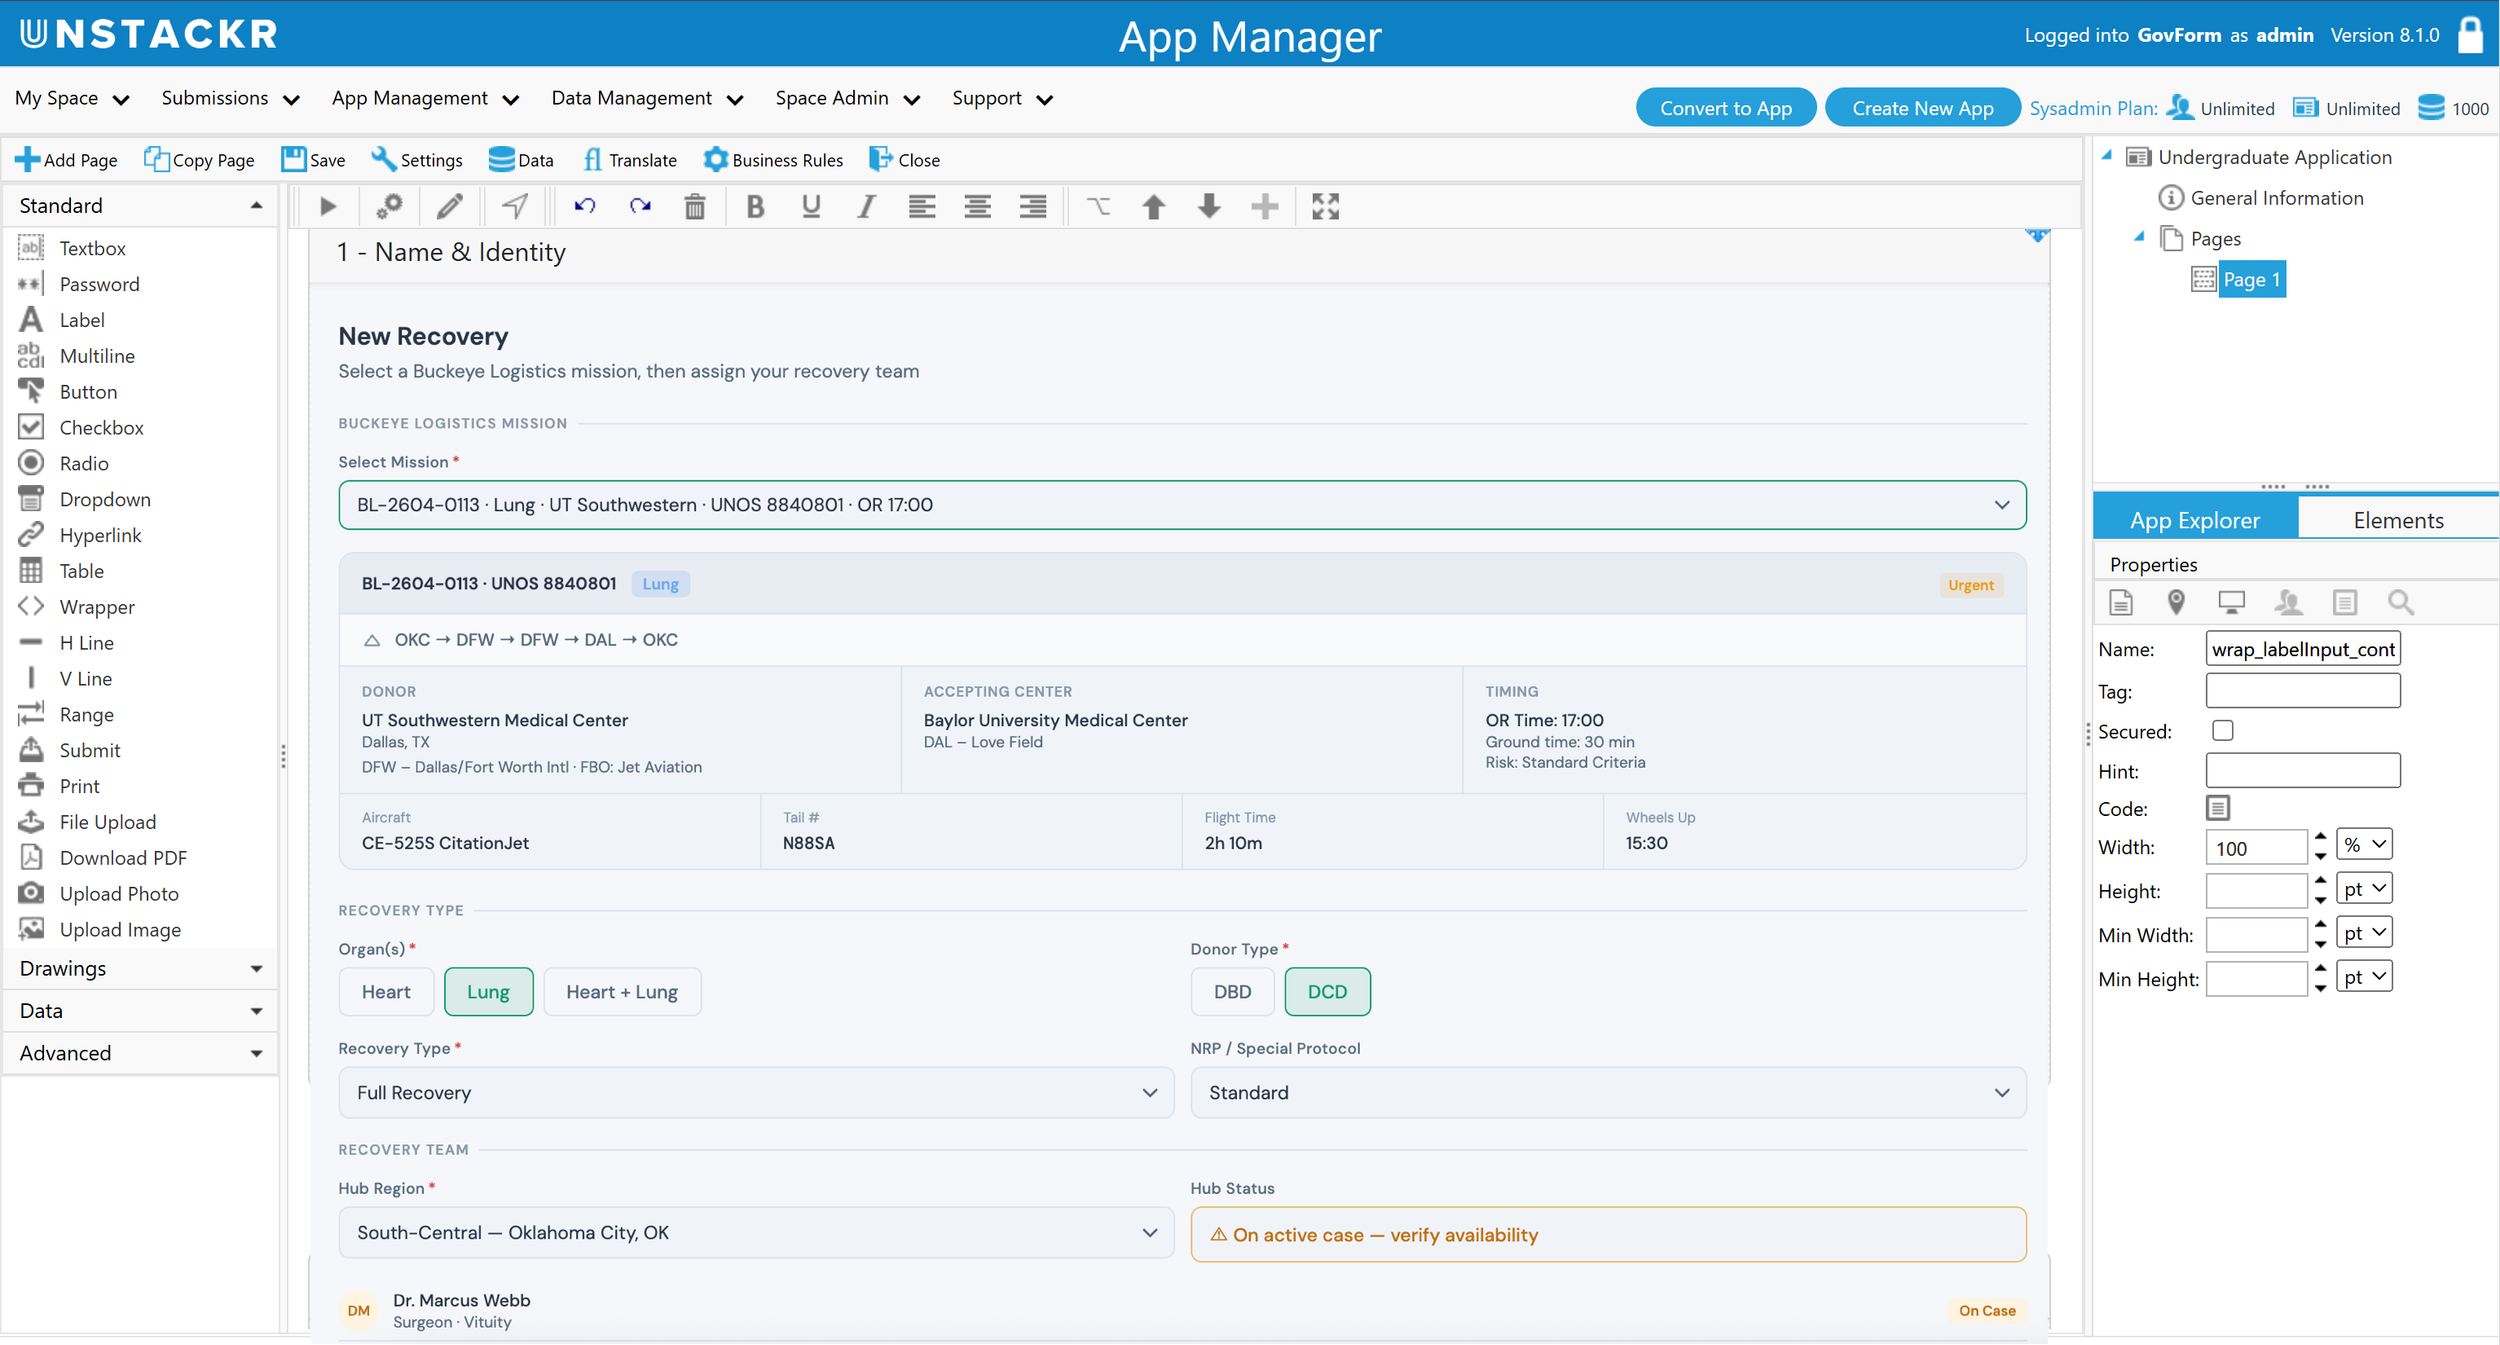
Task: Pick the Multiline element in the palette
Action: pos(97,356)
